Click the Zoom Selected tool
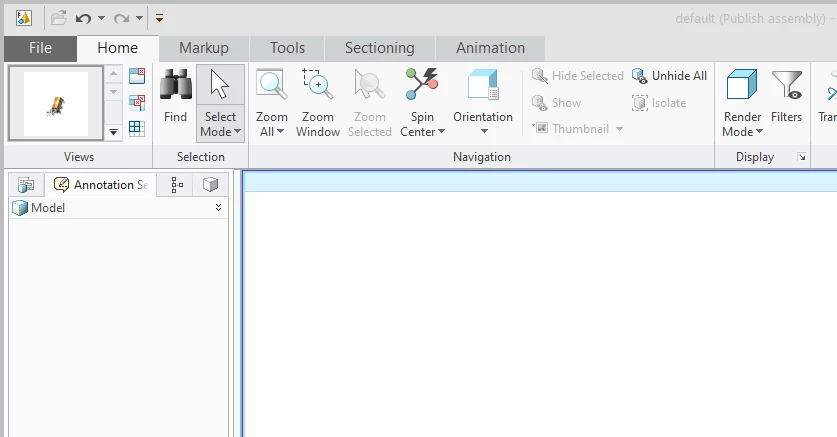 coord(369,102)
